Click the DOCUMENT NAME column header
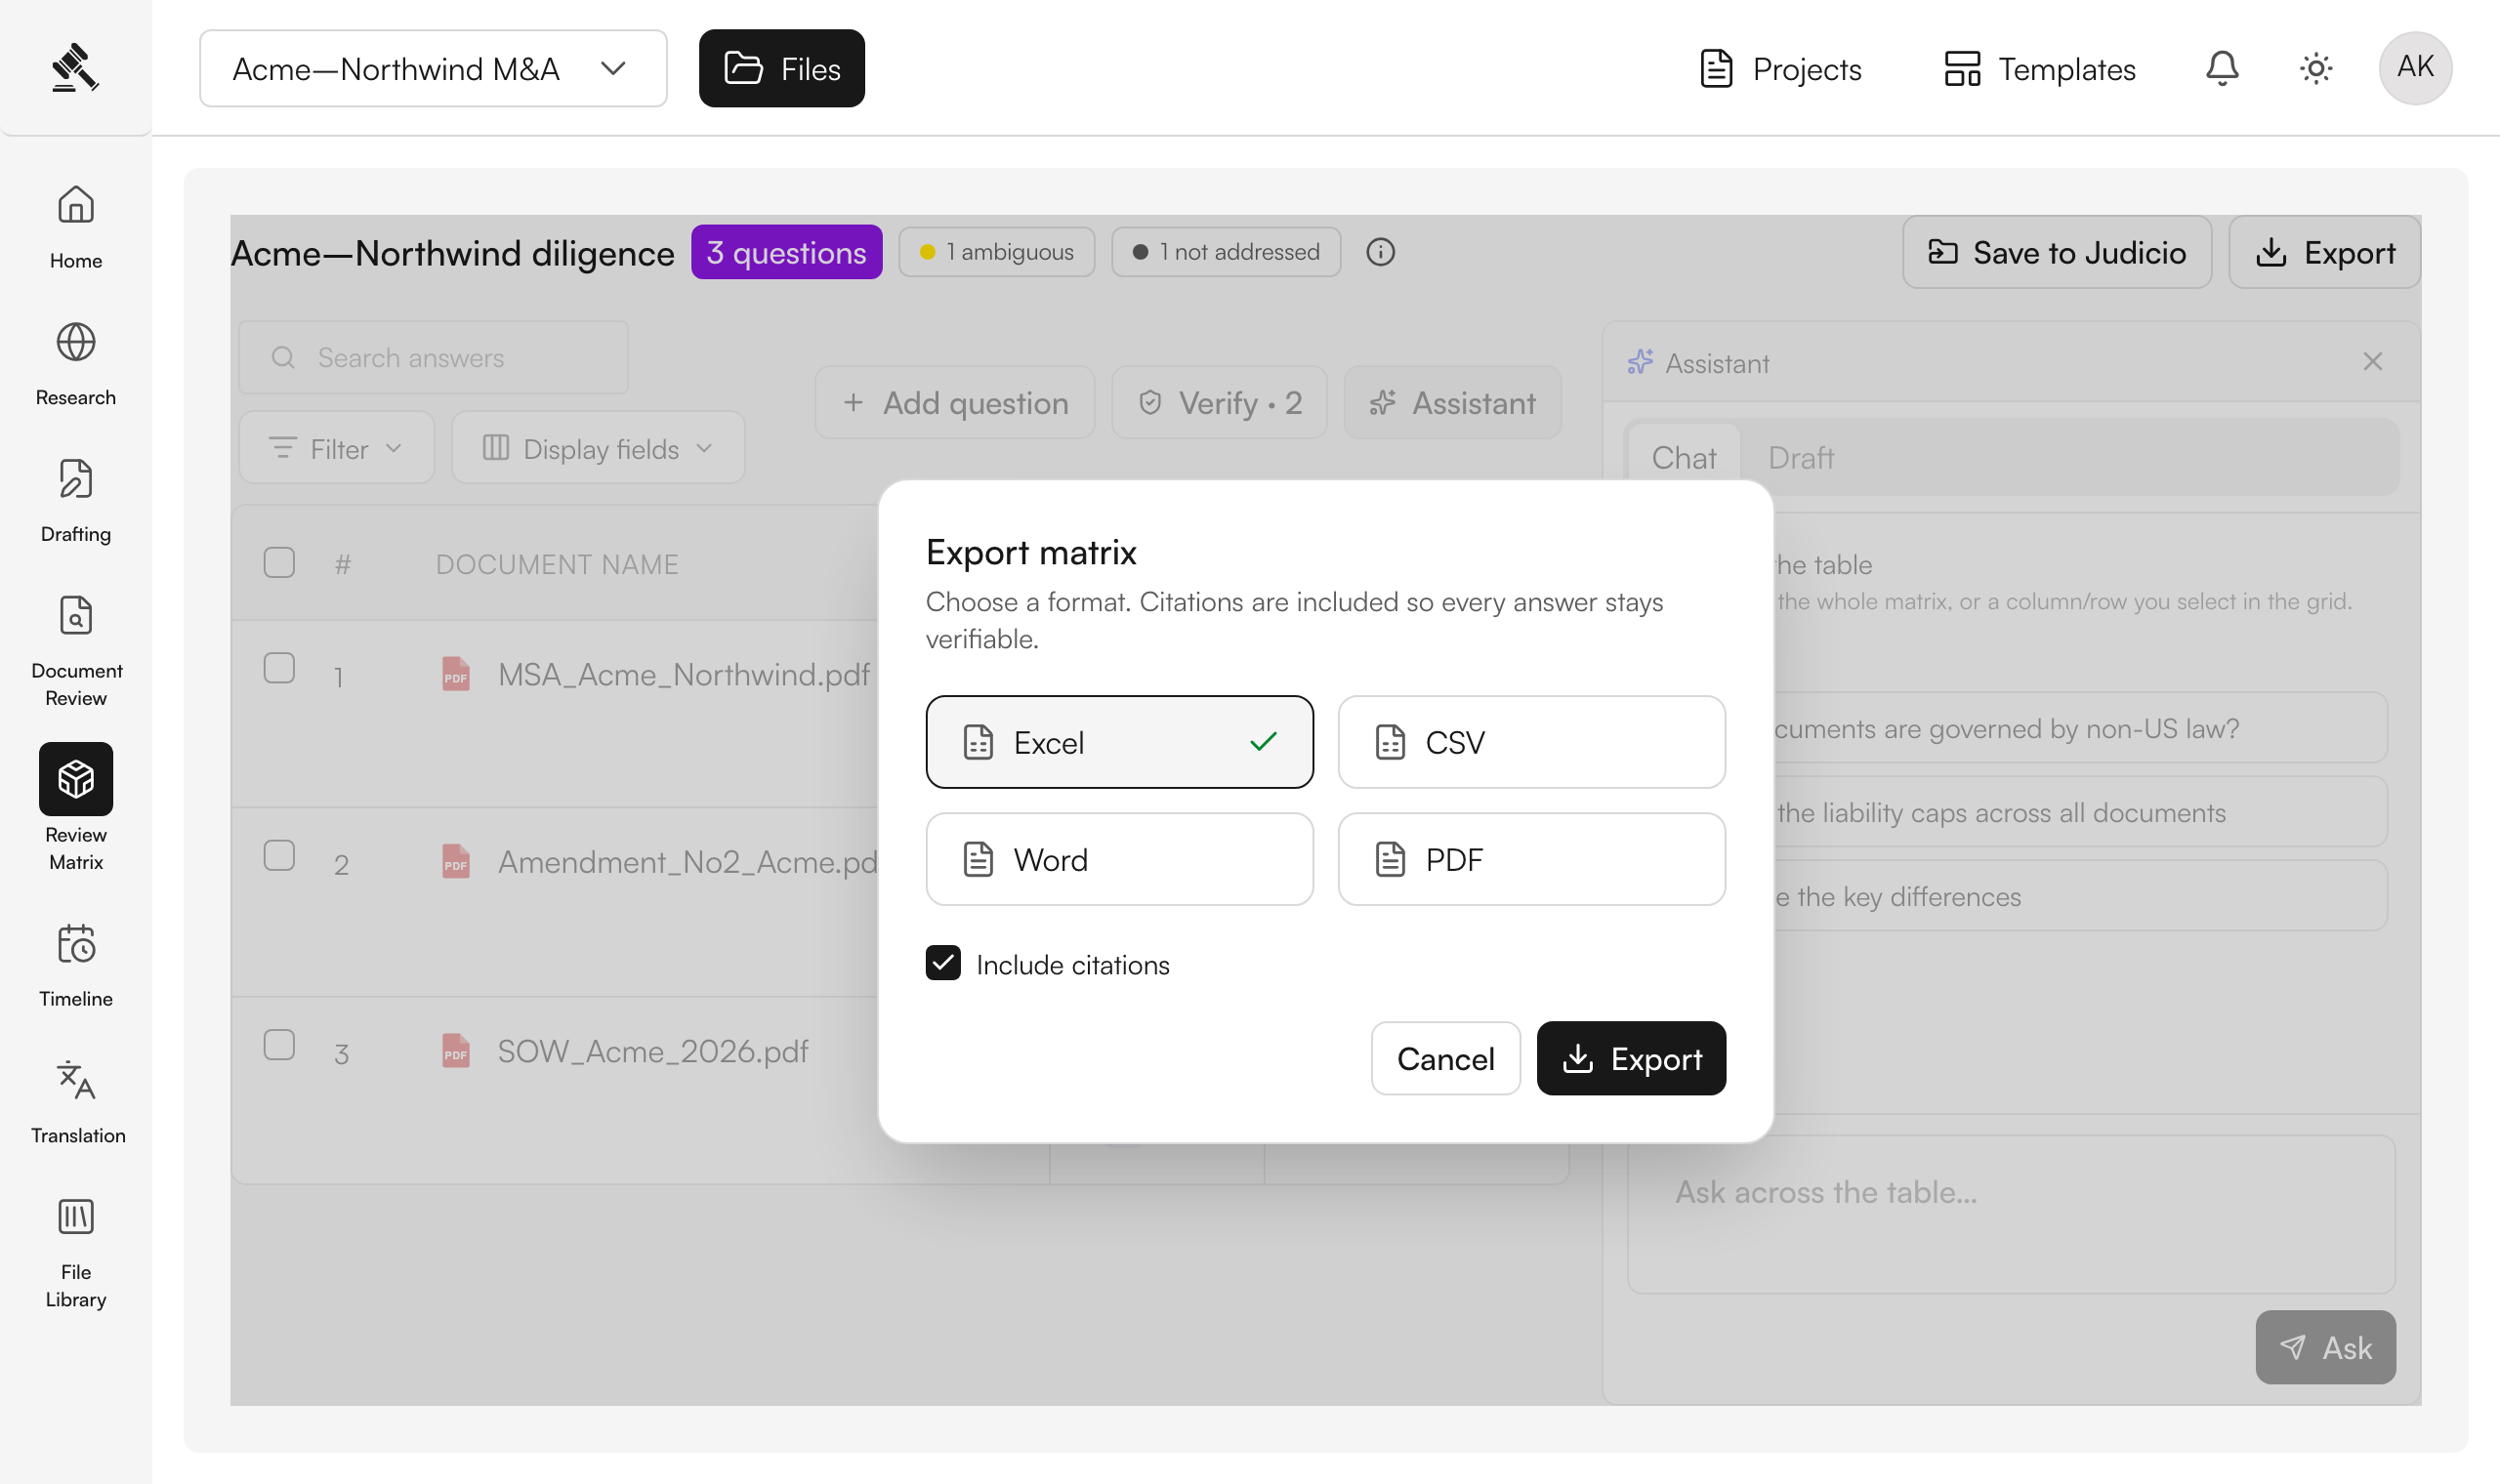This screenshot has width=2500, height=1484. point(557,564)
